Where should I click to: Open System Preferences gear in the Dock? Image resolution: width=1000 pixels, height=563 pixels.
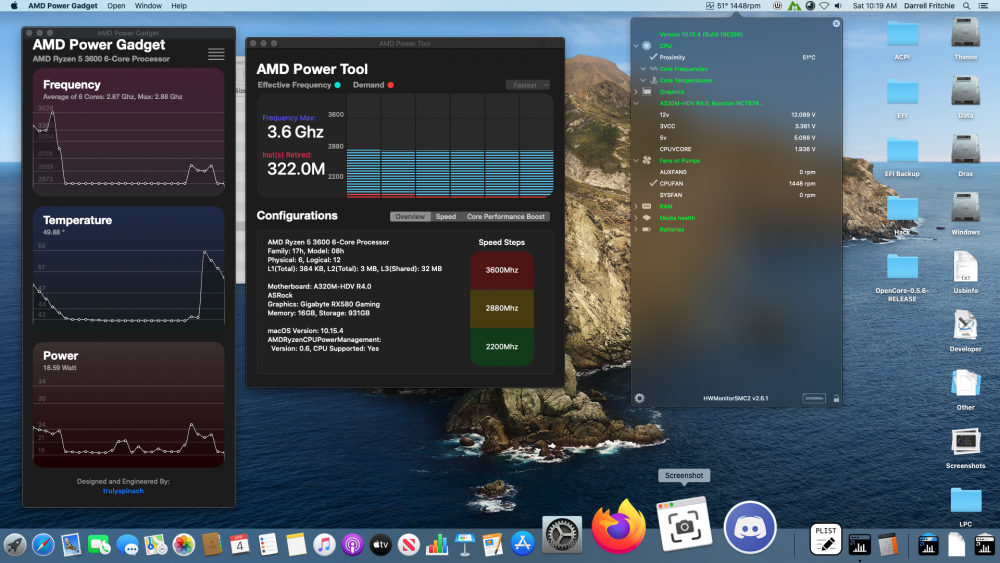coord(561,534)
